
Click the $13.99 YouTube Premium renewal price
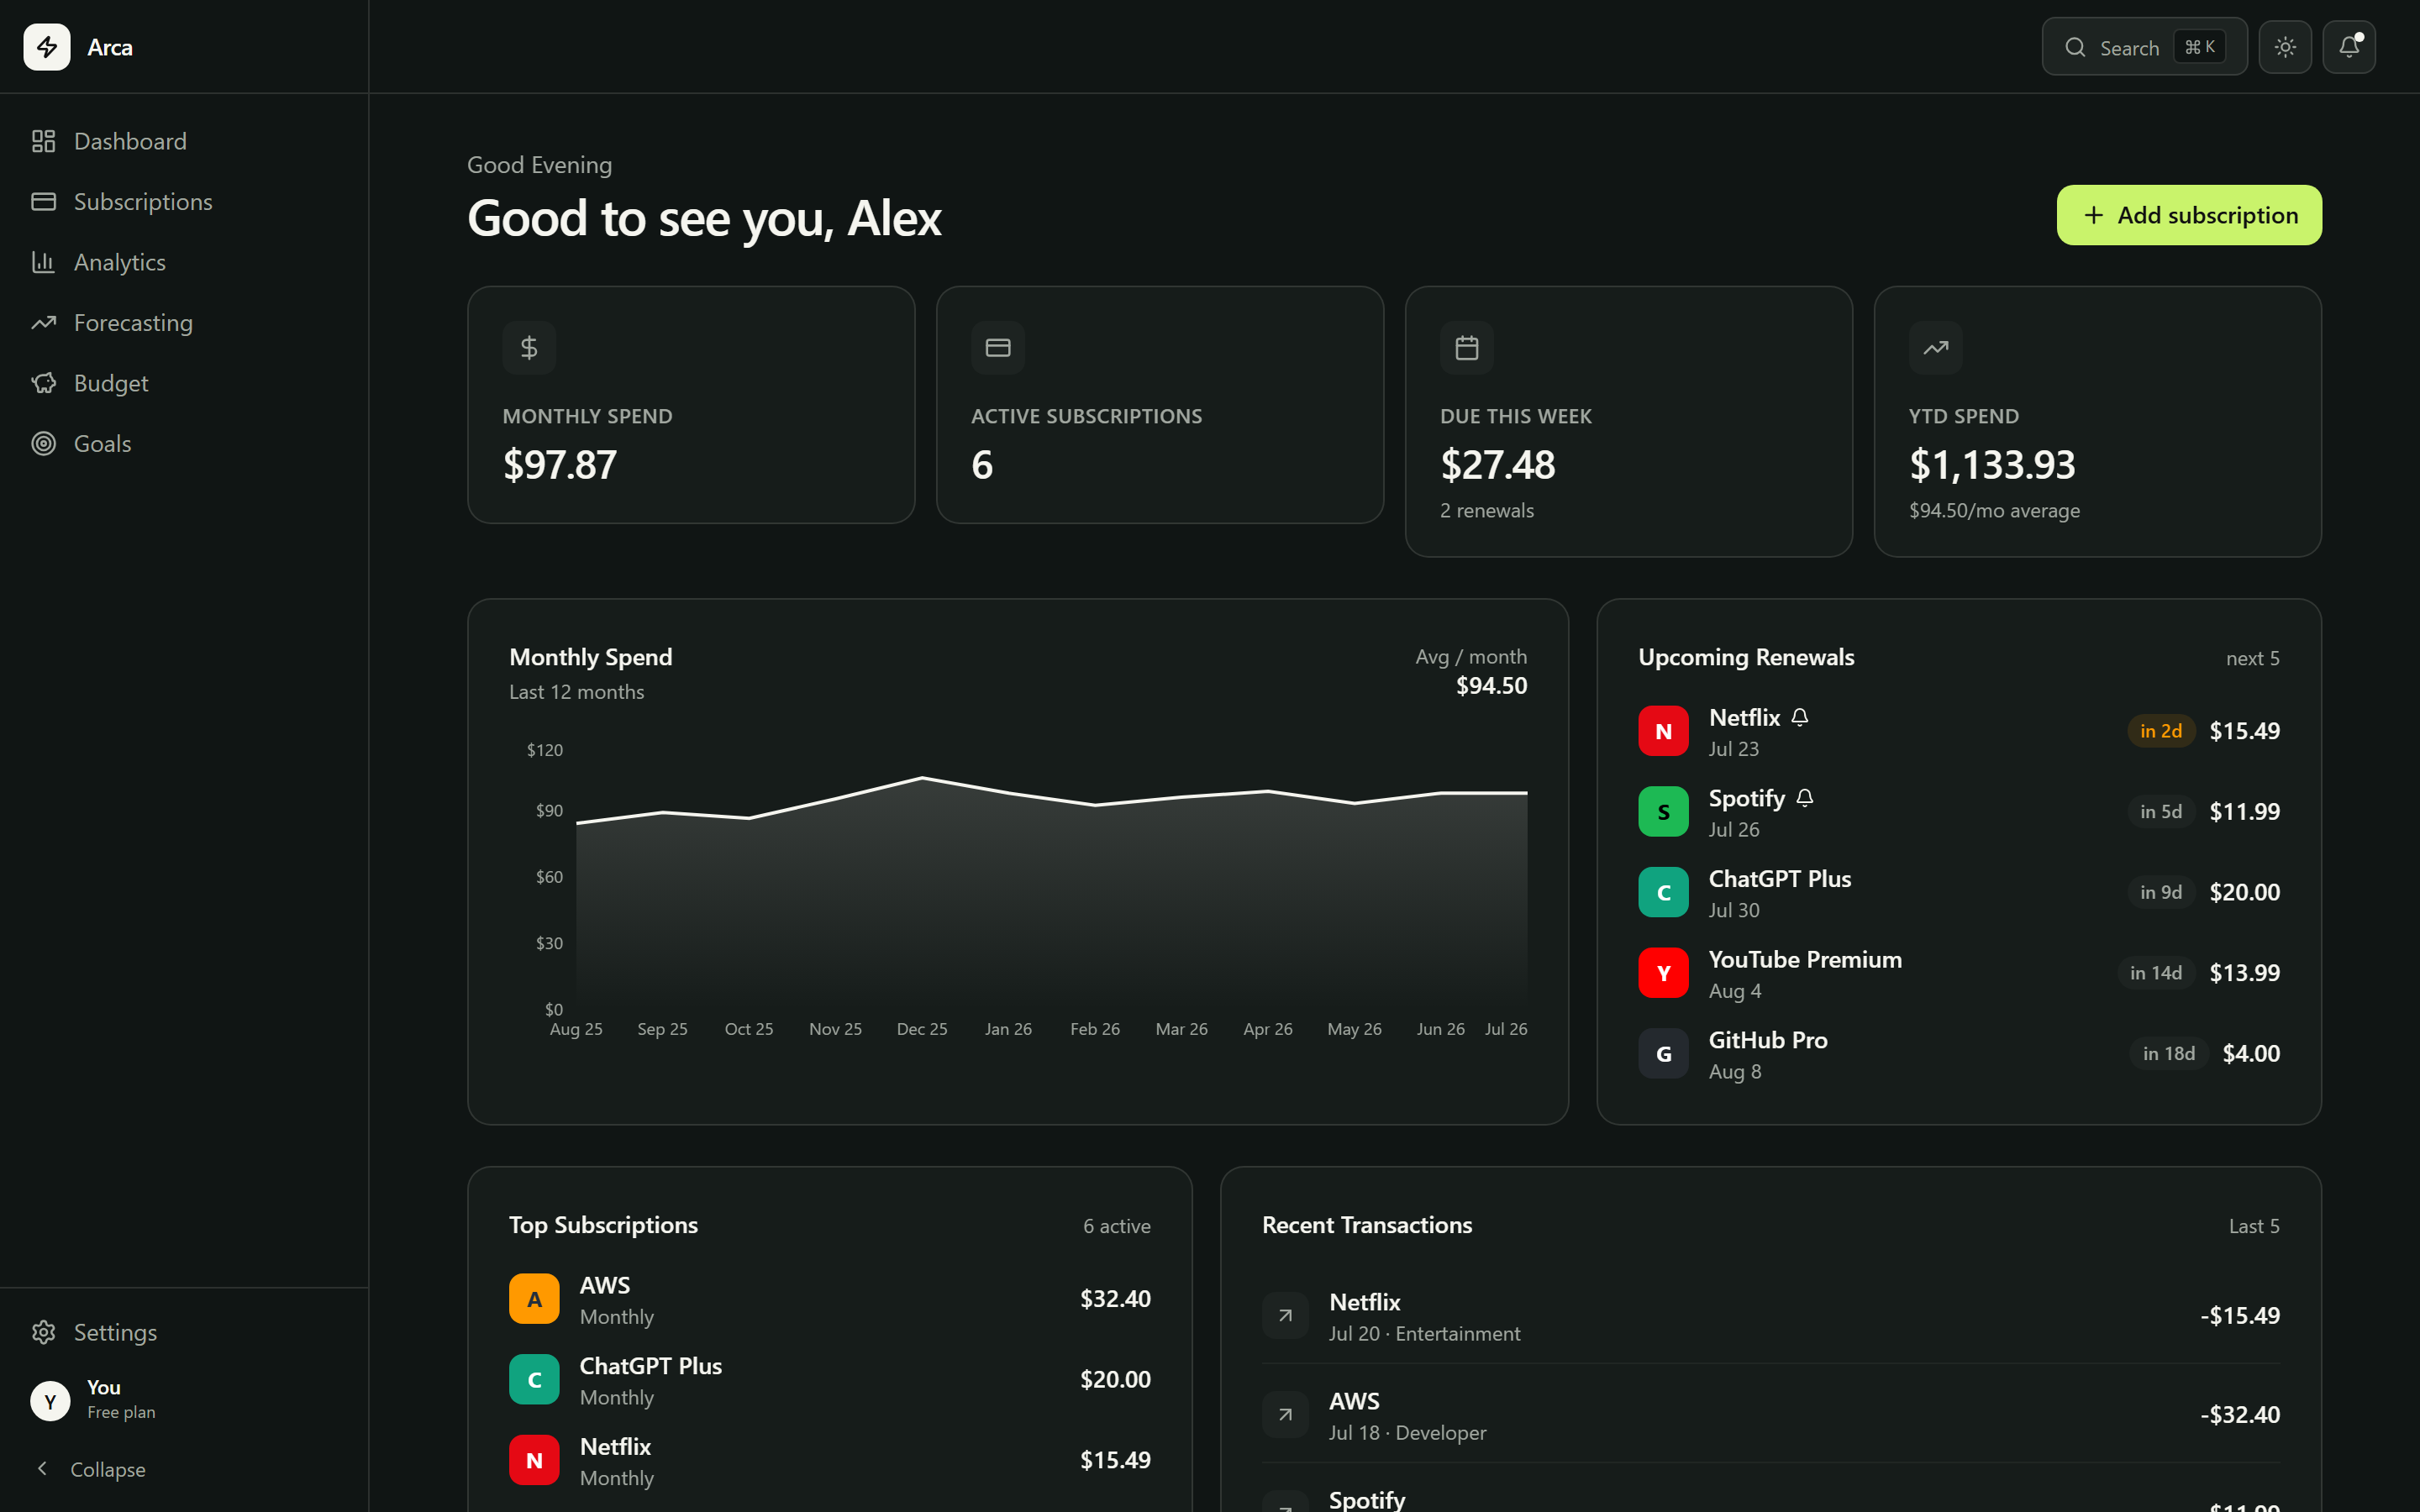2244,973
